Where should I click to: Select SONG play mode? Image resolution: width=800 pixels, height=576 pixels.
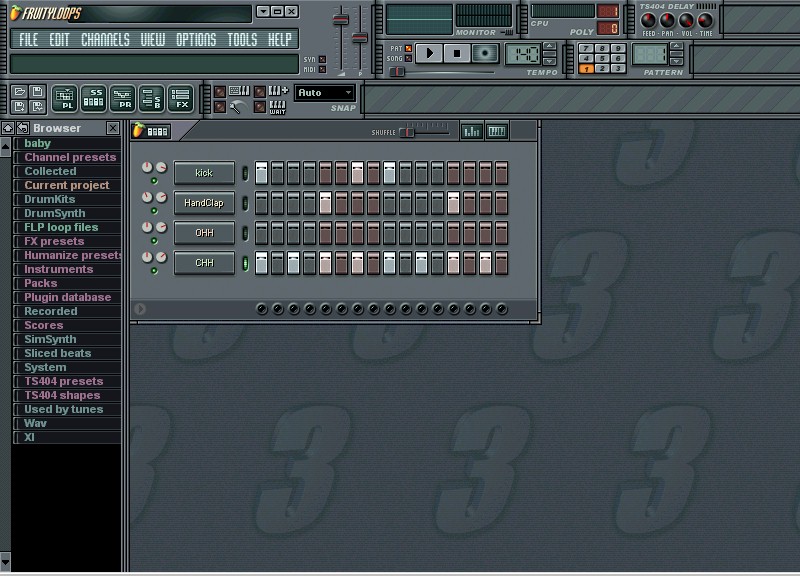click(x=408, y=59)
